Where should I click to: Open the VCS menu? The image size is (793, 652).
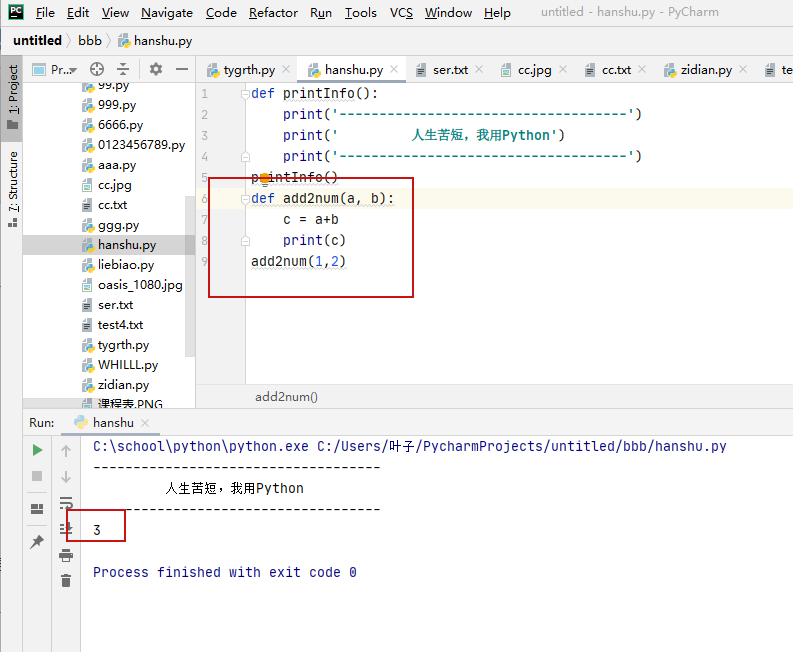click(401, 13)
